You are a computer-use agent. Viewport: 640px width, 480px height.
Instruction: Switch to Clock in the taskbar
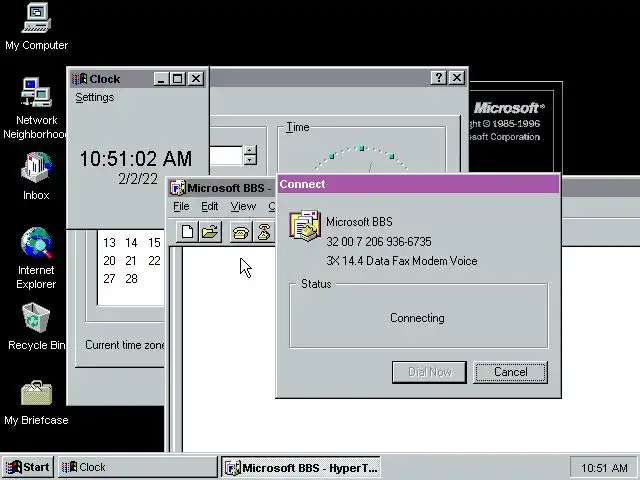pos(138,467)
